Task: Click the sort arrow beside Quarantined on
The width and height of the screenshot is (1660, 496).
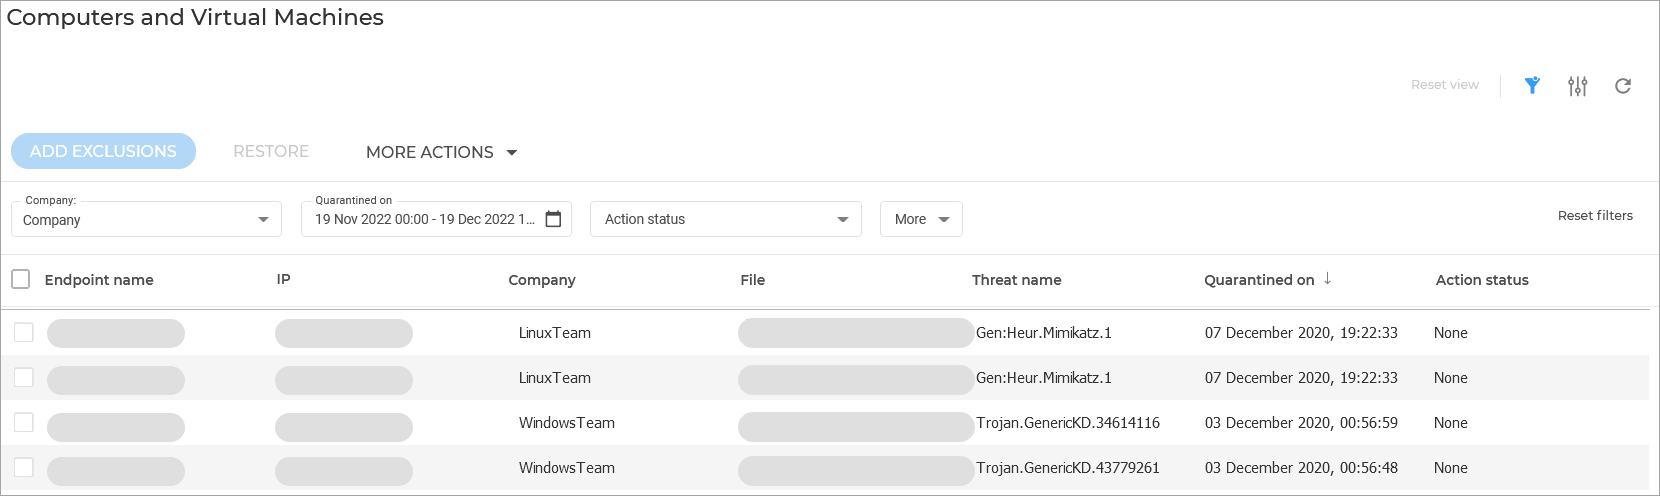Action: [x=1327, y=279]
